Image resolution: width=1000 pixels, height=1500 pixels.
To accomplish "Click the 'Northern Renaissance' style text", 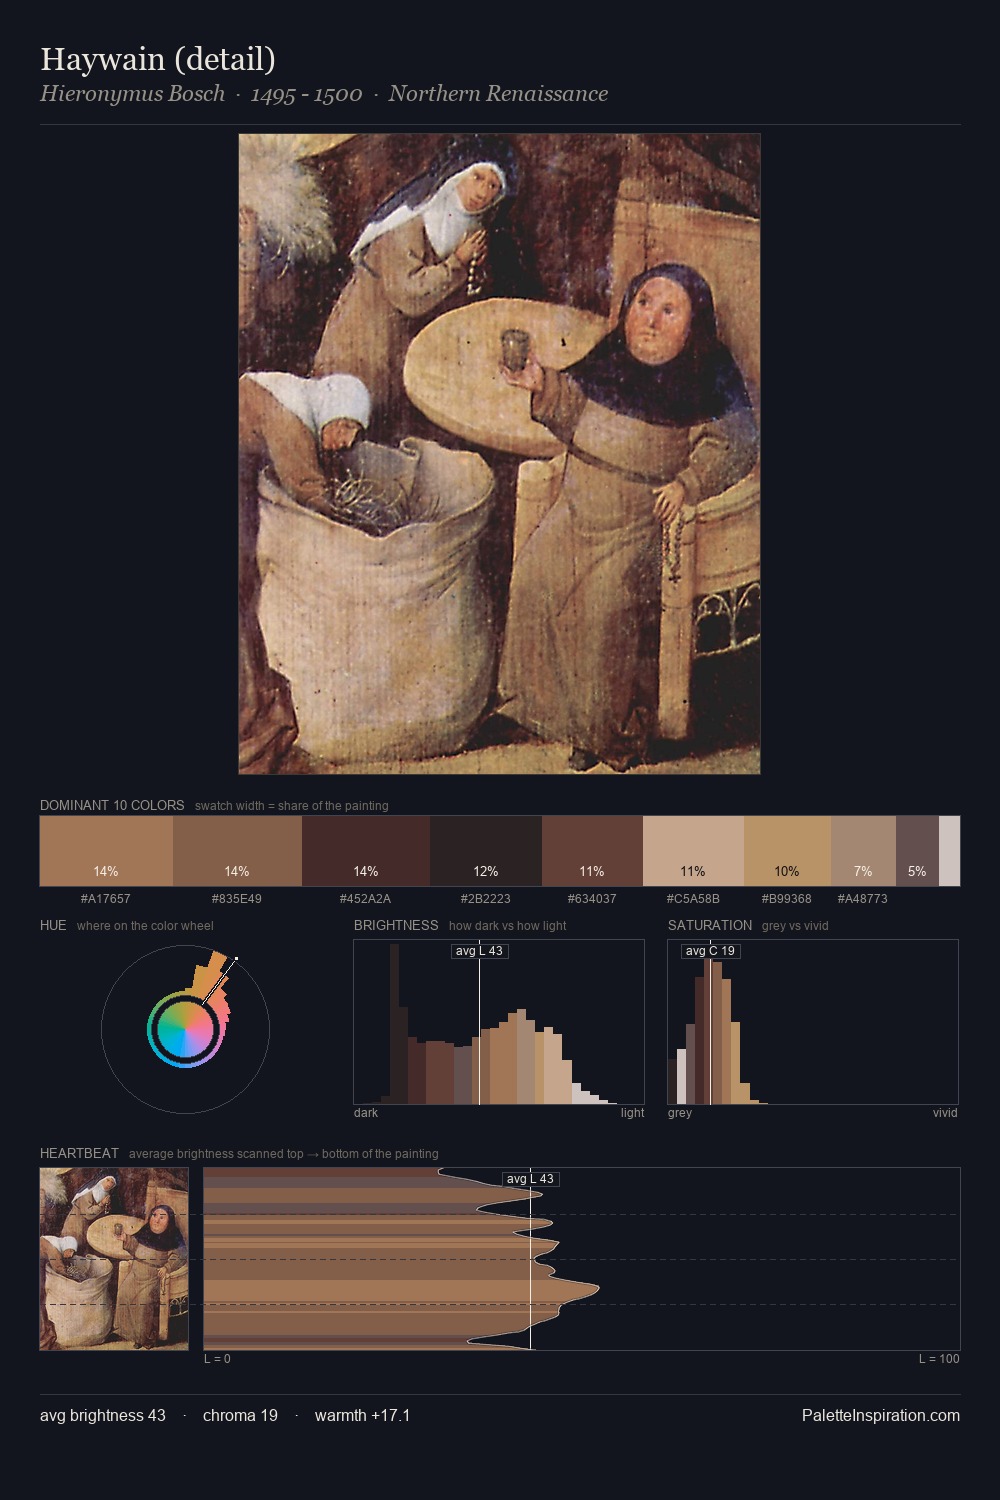I will (498, 94).
